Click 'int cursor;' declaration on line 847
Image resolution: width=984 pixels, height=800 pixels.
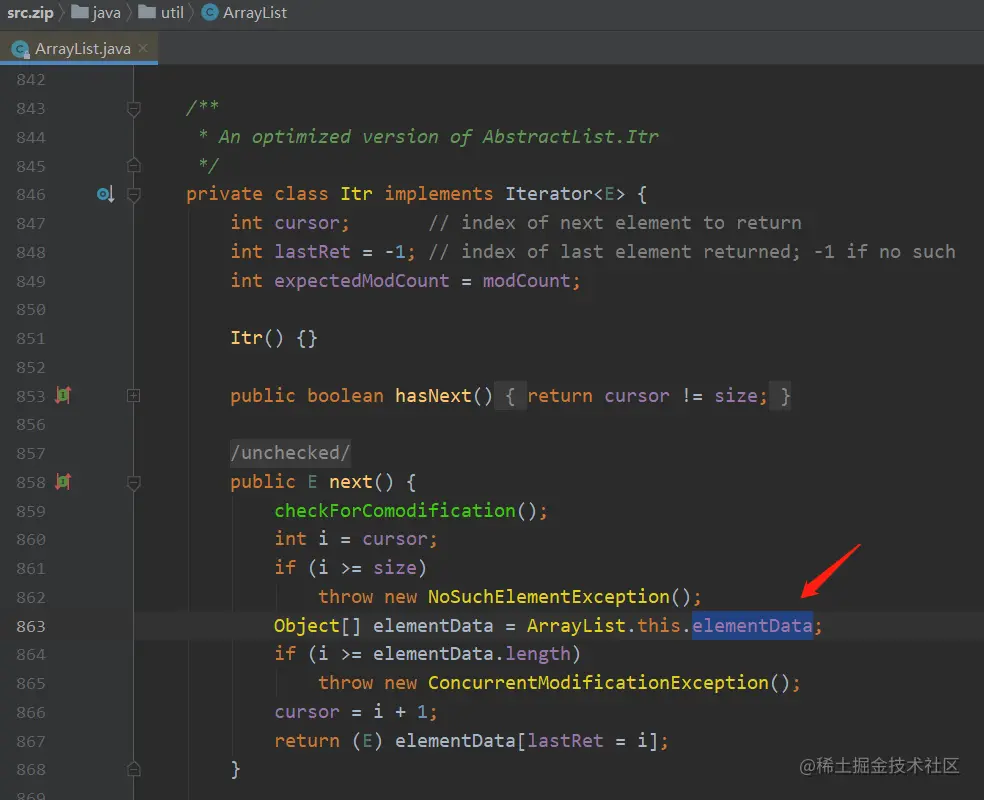(289, 223)
